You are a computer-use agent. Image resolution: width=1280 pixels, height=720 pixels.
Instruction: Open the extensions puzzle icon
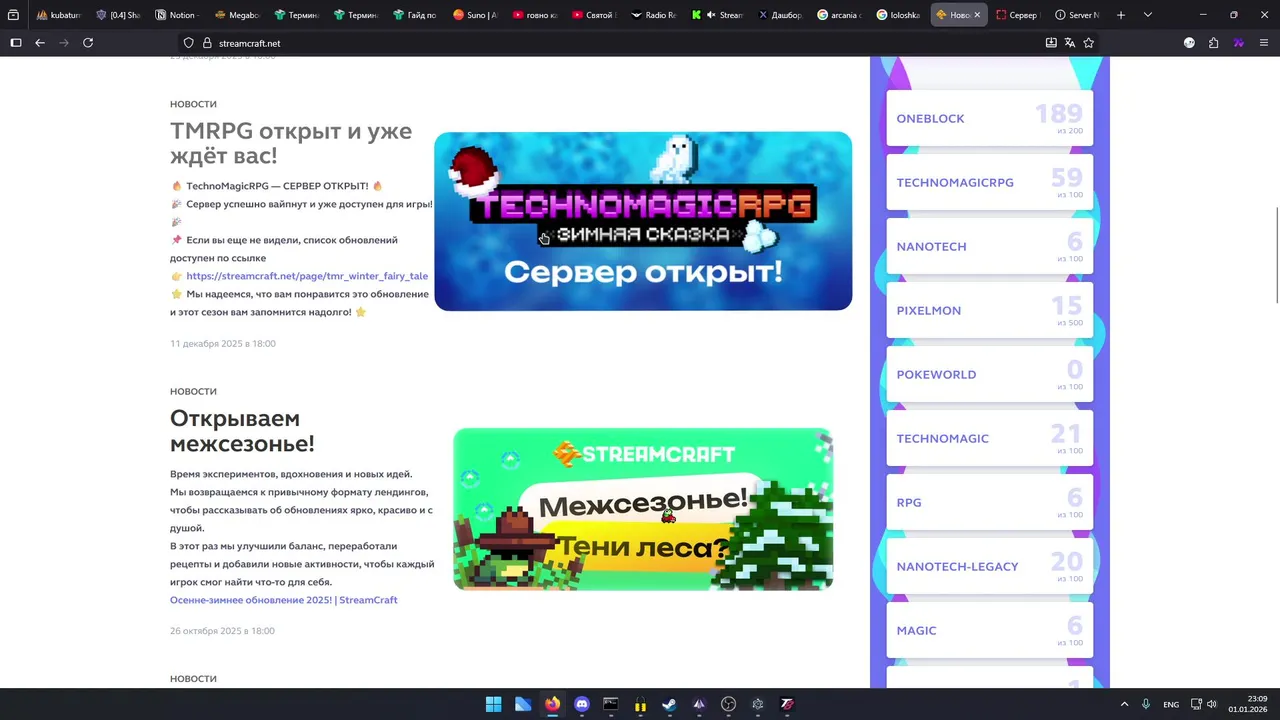tap(1213, 43)
